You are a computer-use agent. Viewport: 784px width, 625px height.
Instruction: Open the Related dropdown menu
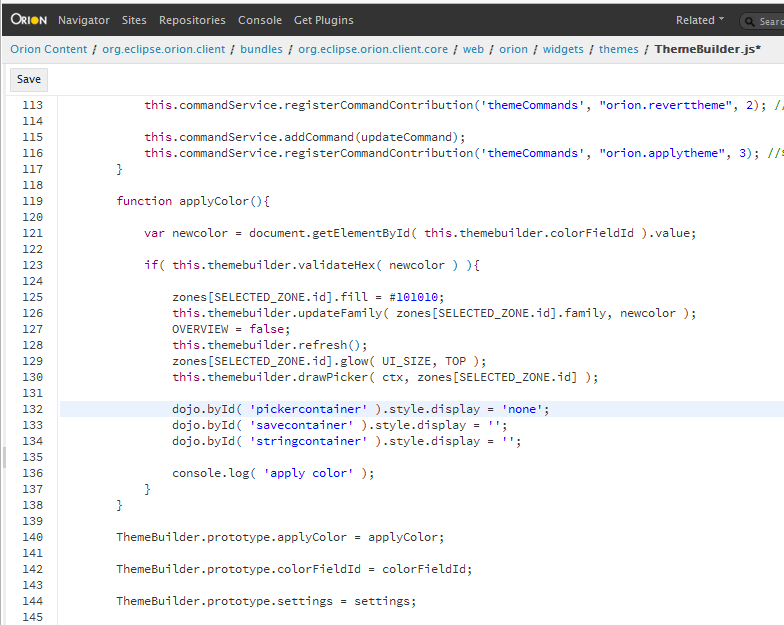pos(699,20)
